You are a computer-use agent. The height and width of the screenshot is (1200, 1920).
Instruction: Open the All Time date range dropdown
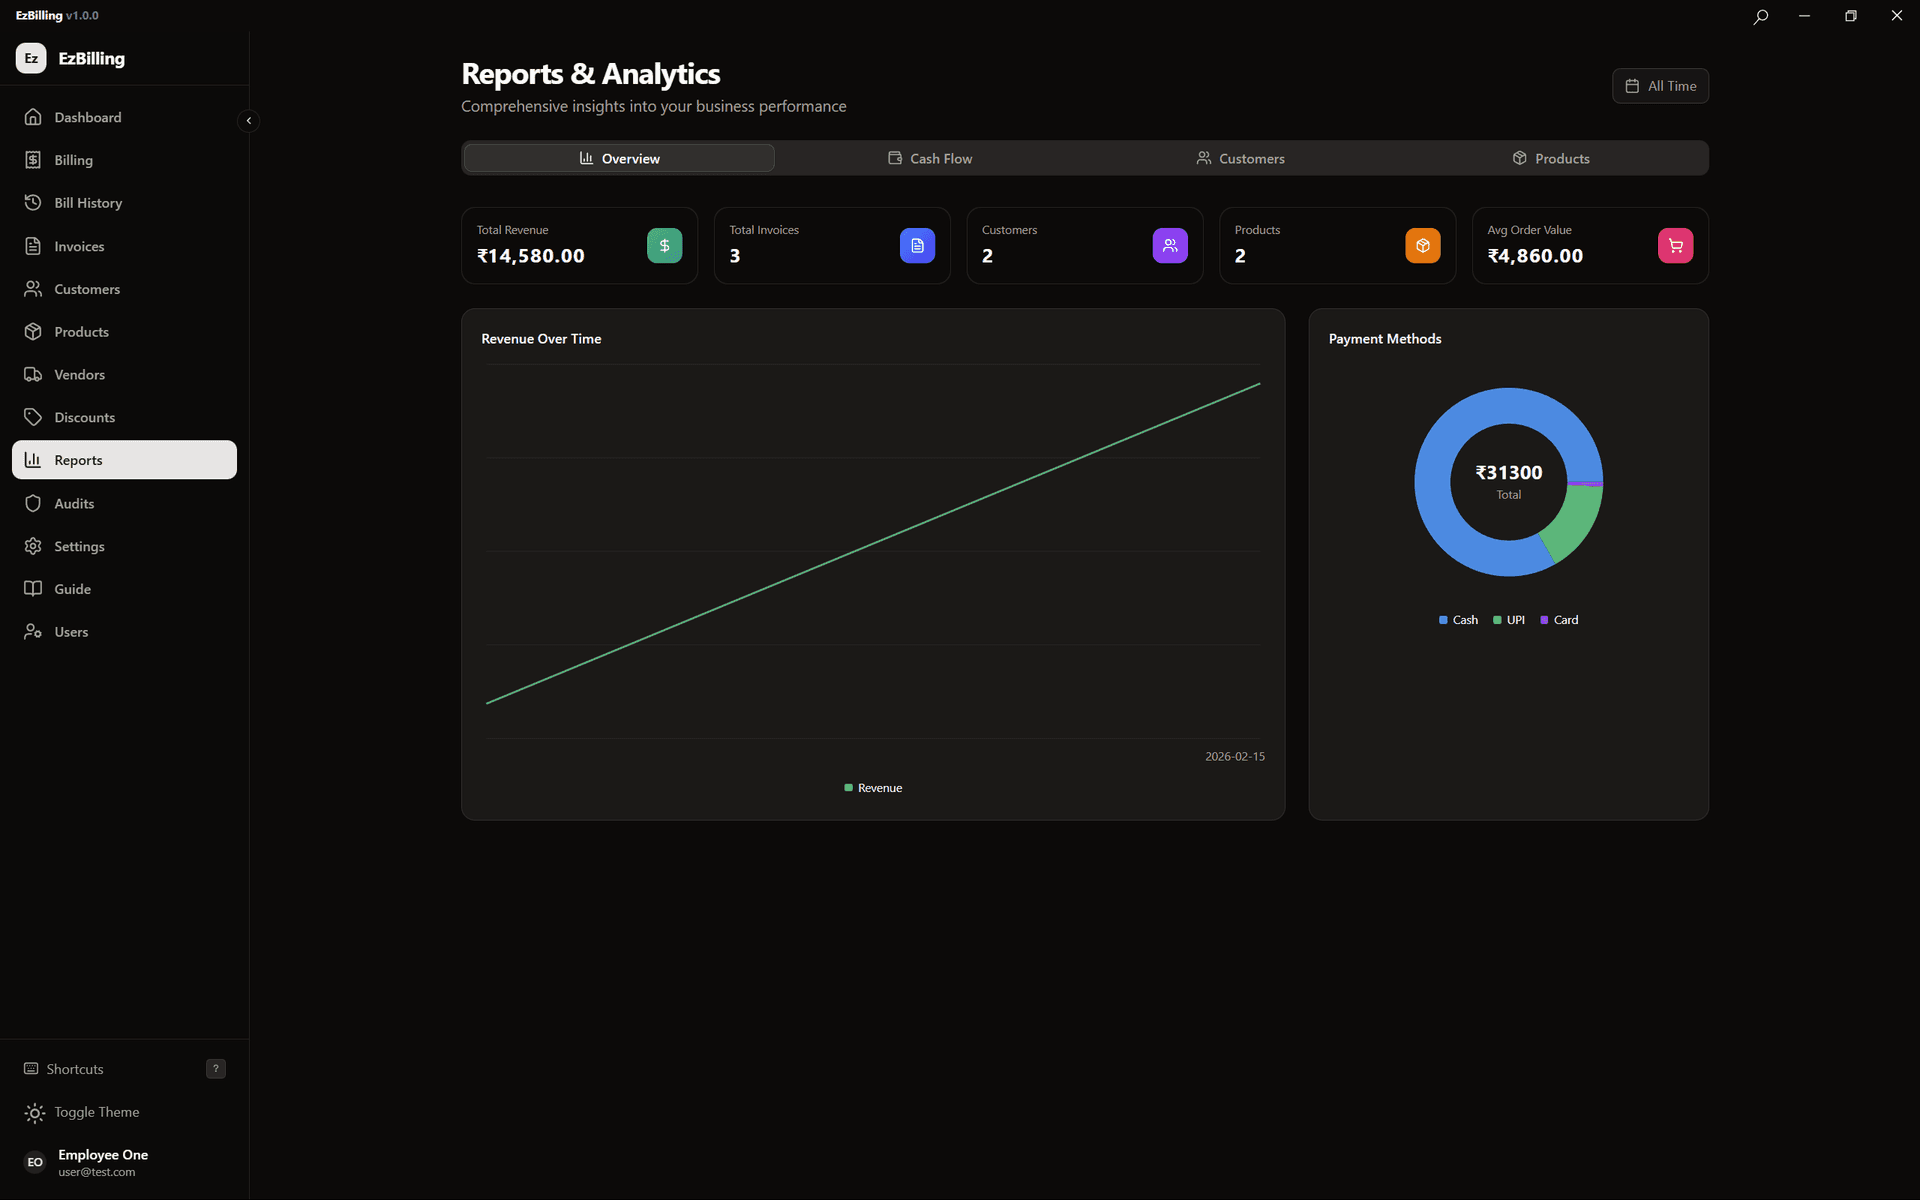(x=1660, y=86)
